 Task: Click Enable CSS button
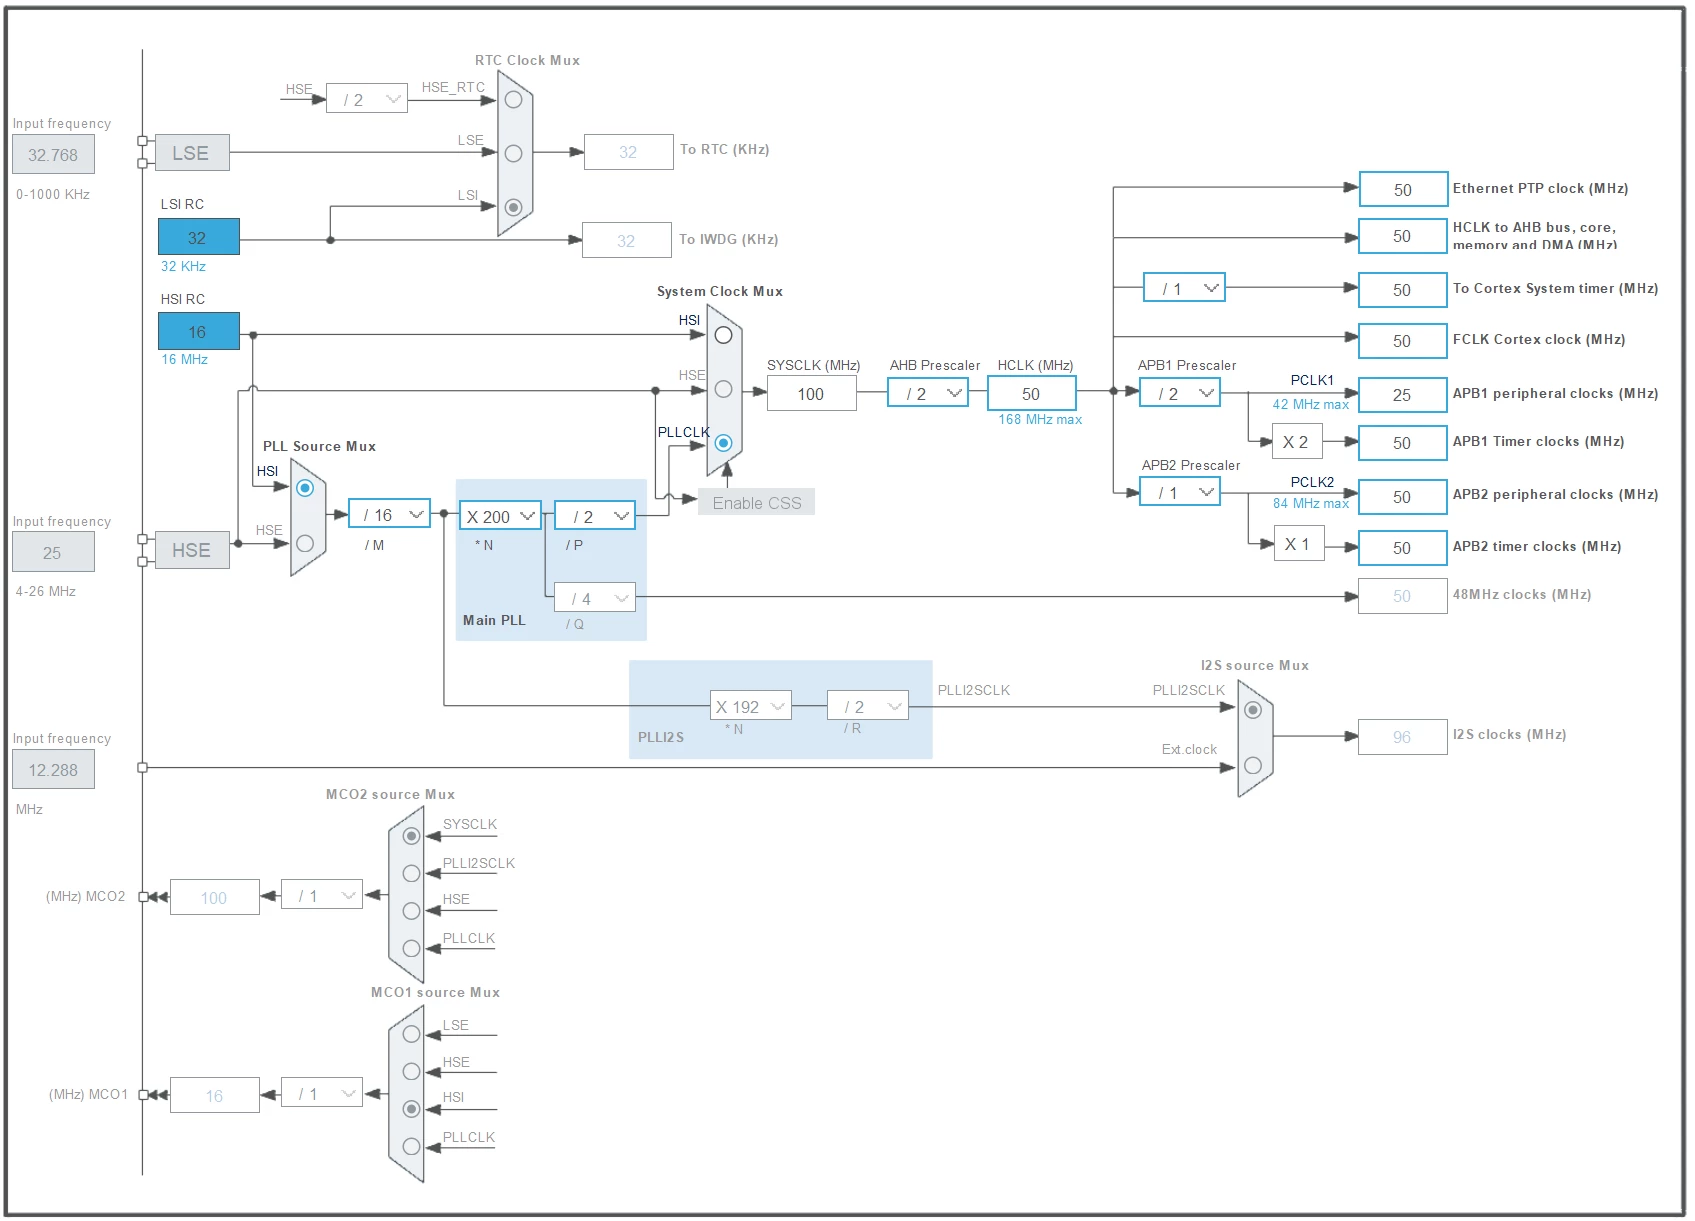tap(757, 503)
